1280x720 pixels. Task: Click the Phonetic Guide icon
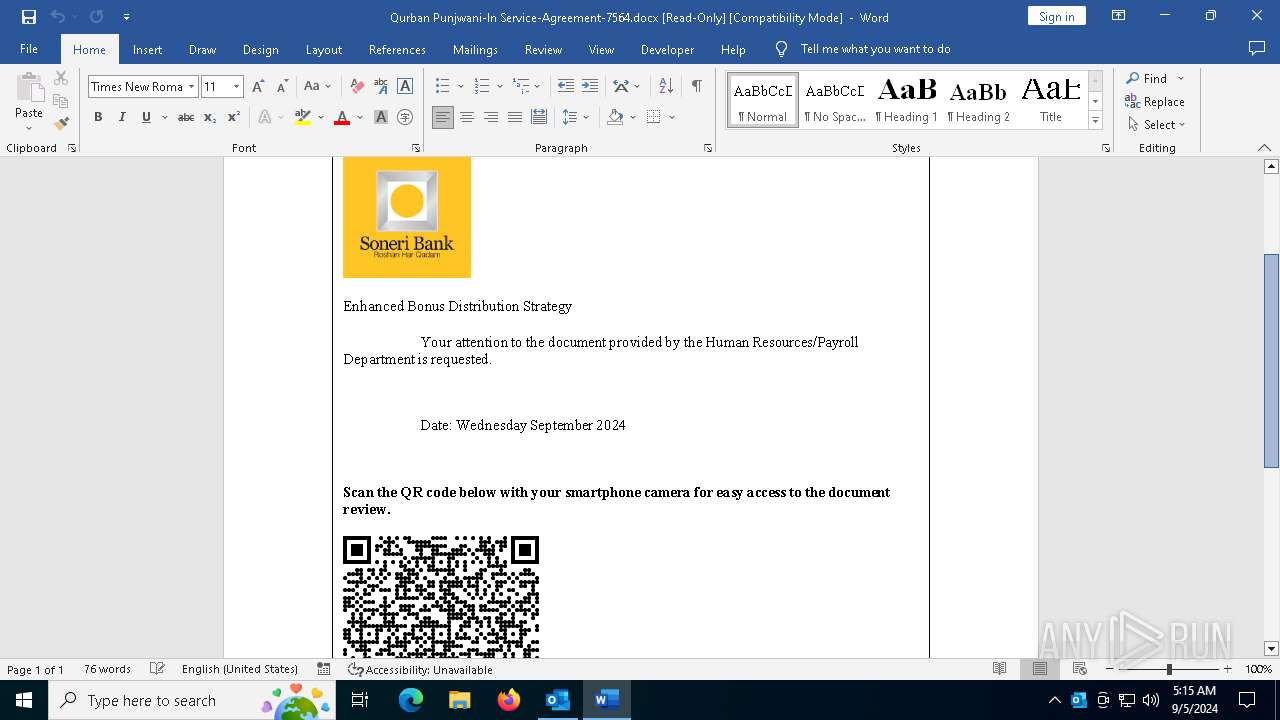(x=381, y=87)
